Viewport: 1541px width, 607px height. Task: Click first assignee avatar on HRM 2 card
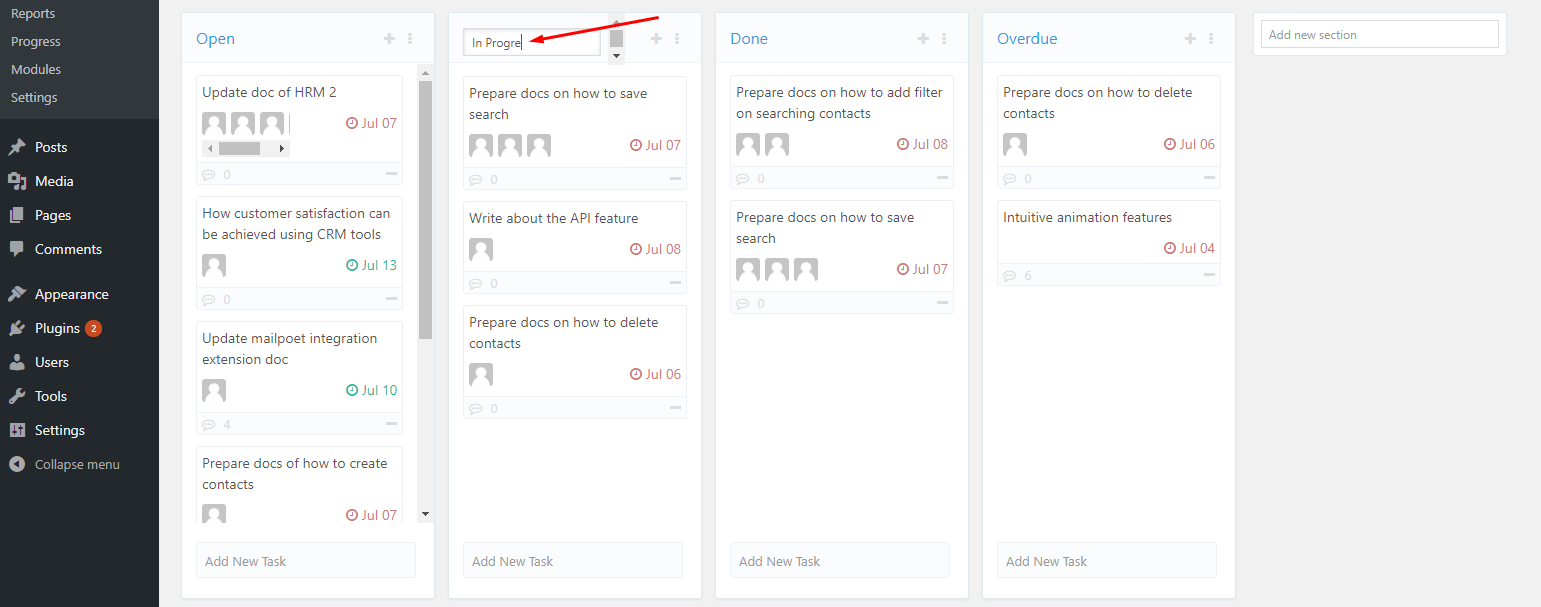[214, 124]
